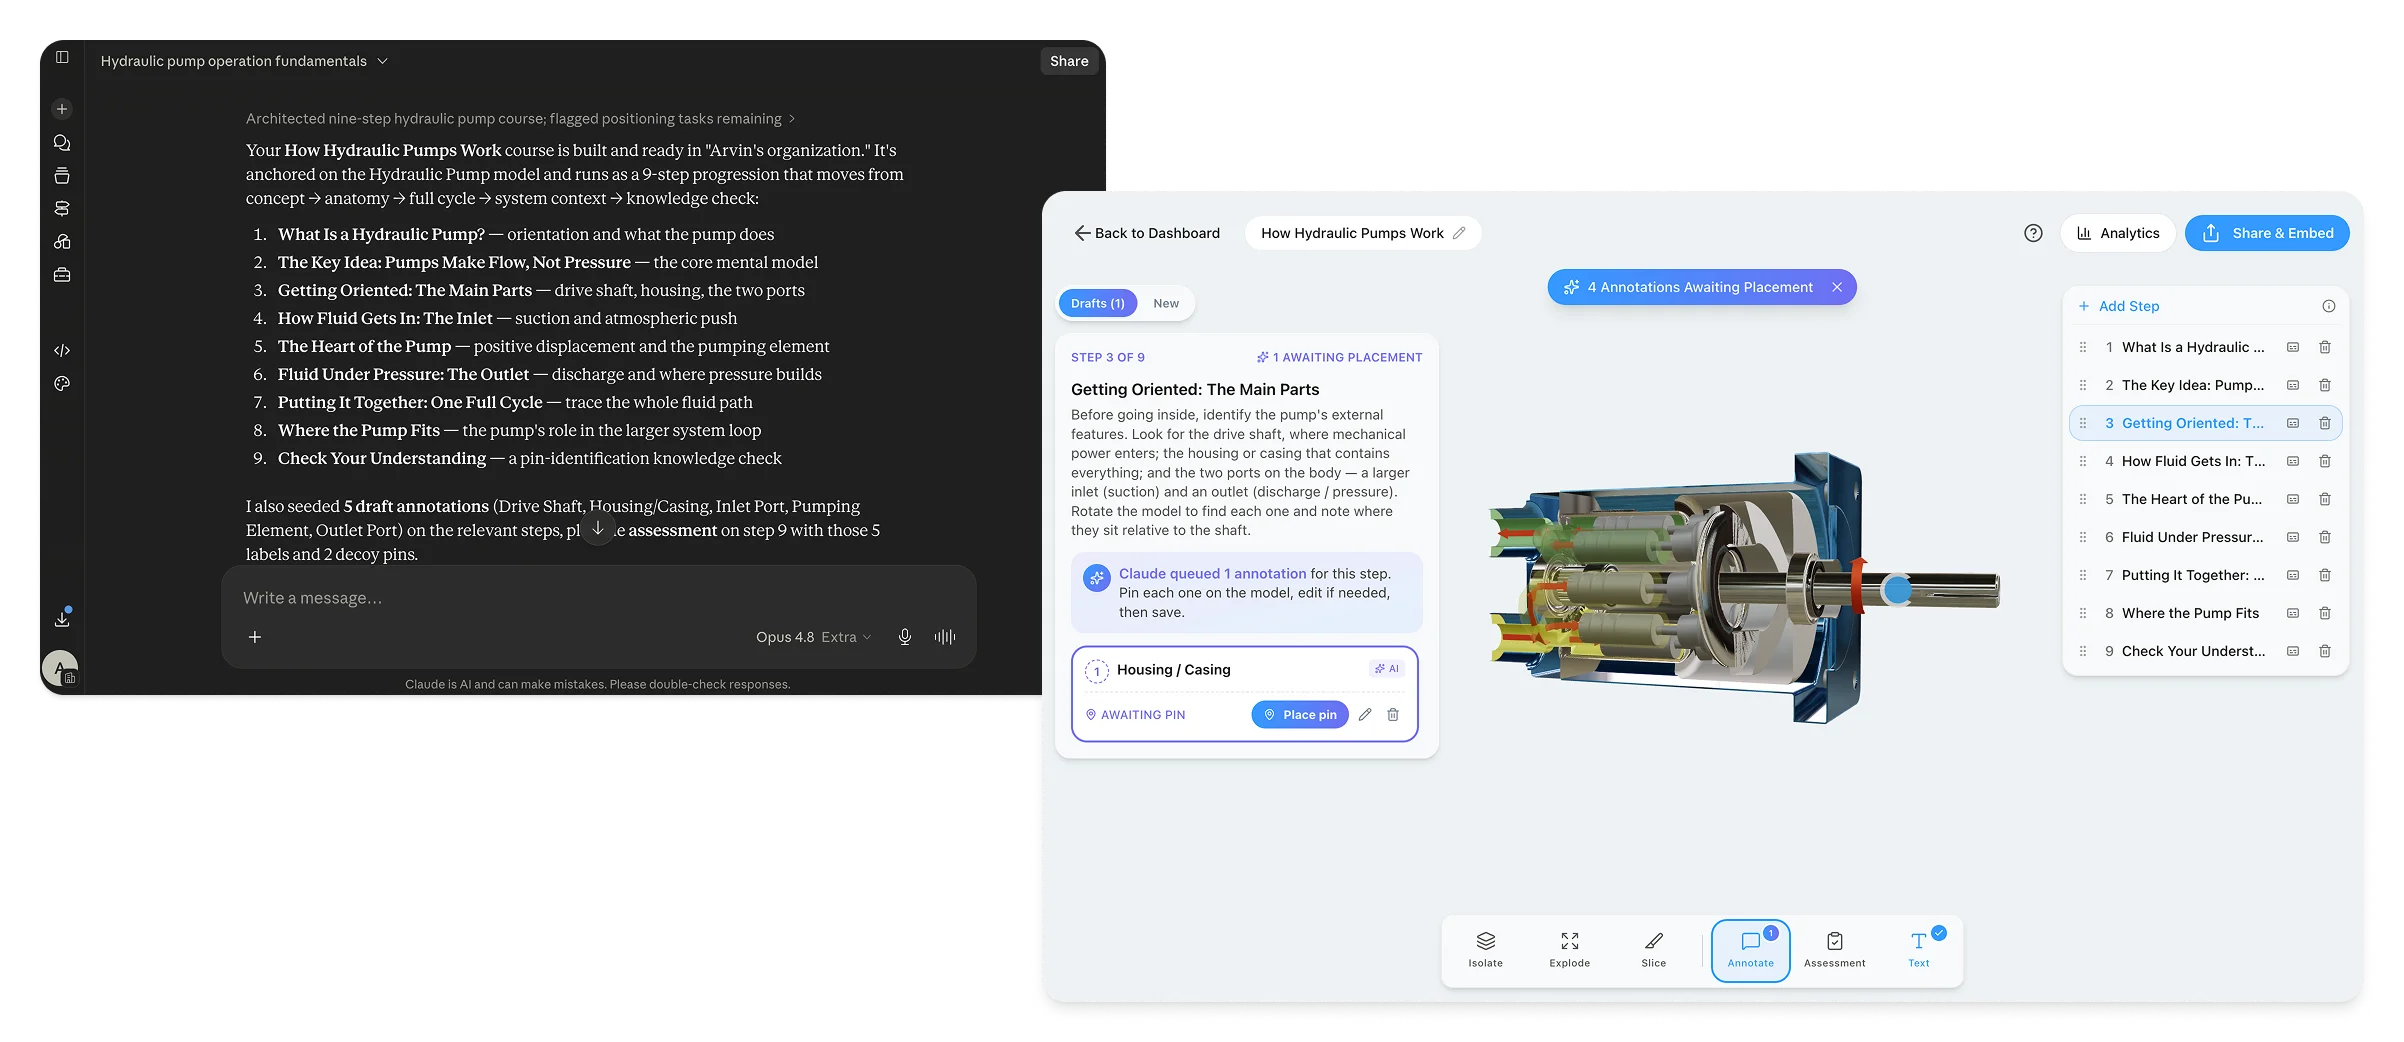Delete step 7 Putting It Together
Viewport: 2404px width, 1042px height.
point(2325,575)
